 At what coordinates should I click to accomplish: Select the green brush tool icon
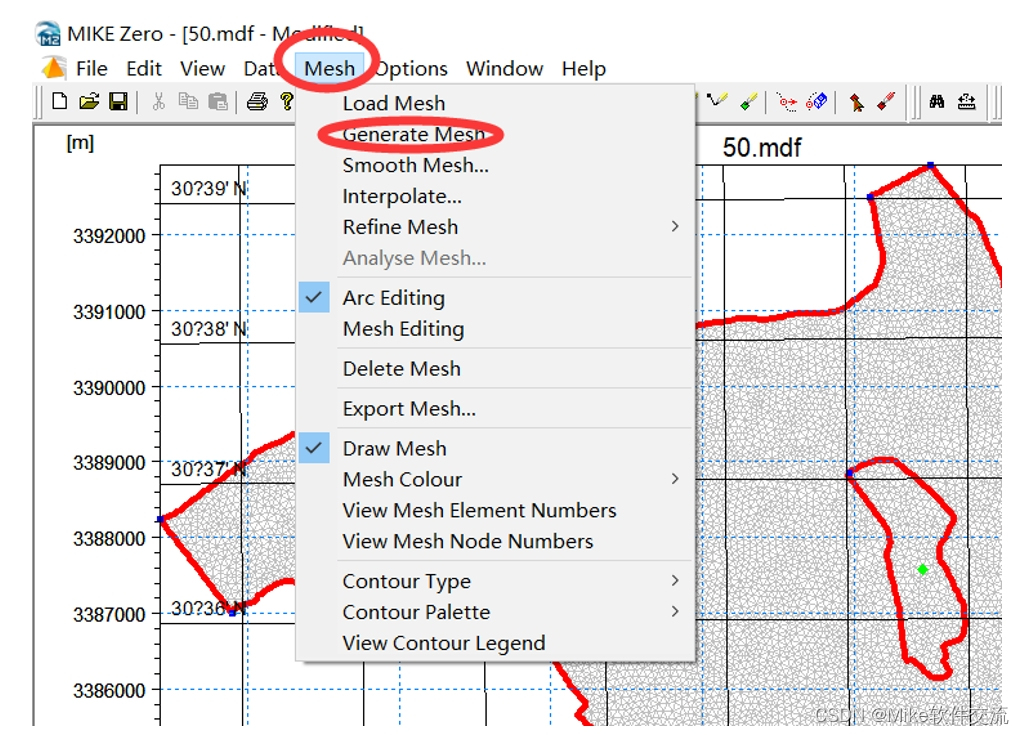point(748,101)
